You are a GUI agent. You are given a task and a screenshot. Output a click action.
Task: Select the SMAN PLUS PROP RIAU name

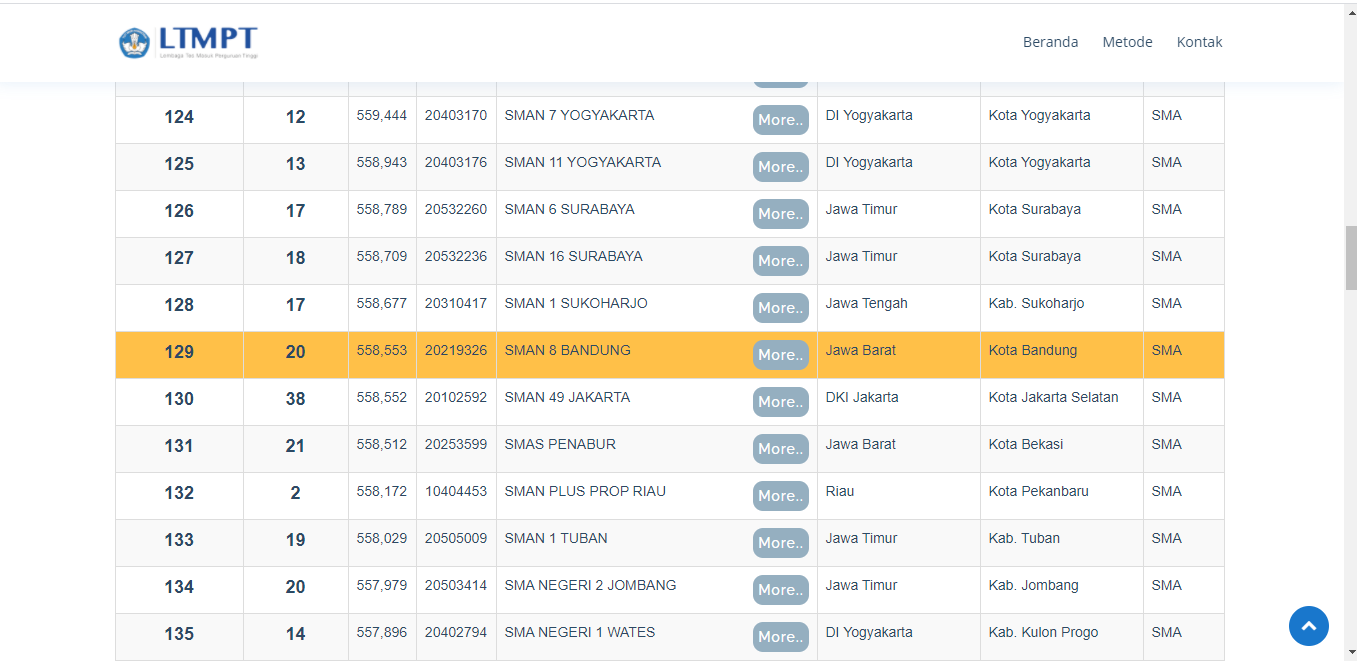[585, 491]
